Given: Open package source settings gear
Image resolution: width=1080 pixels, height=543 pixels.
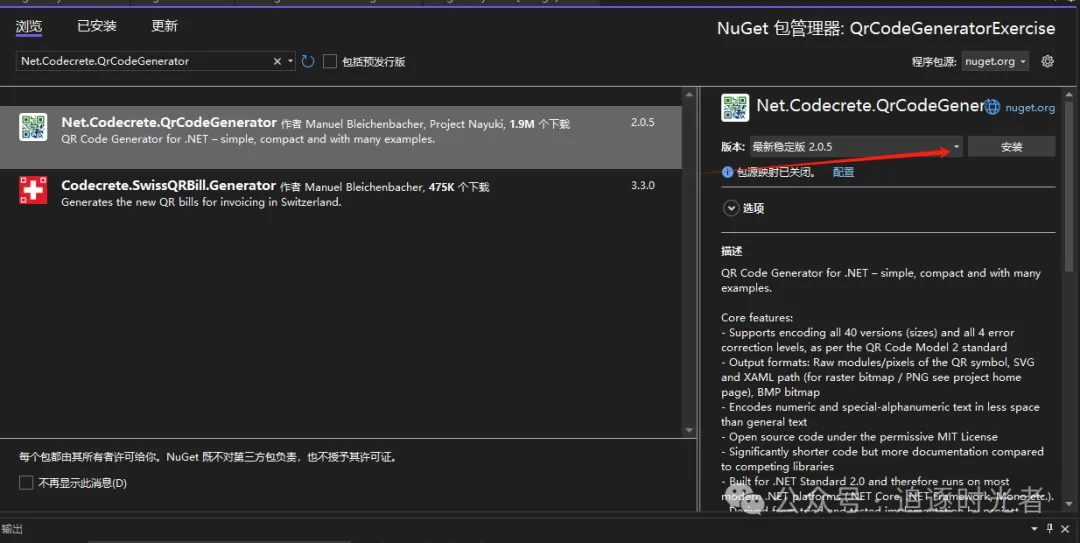Looking at the screenshot, I should 1048,61.
